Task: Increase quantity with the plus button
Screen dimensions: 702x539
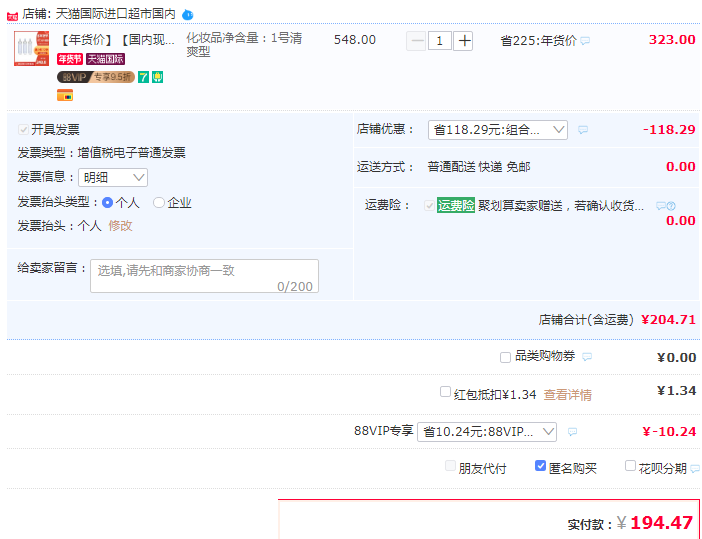Action: pyautogui.click(x=464, y=41)
